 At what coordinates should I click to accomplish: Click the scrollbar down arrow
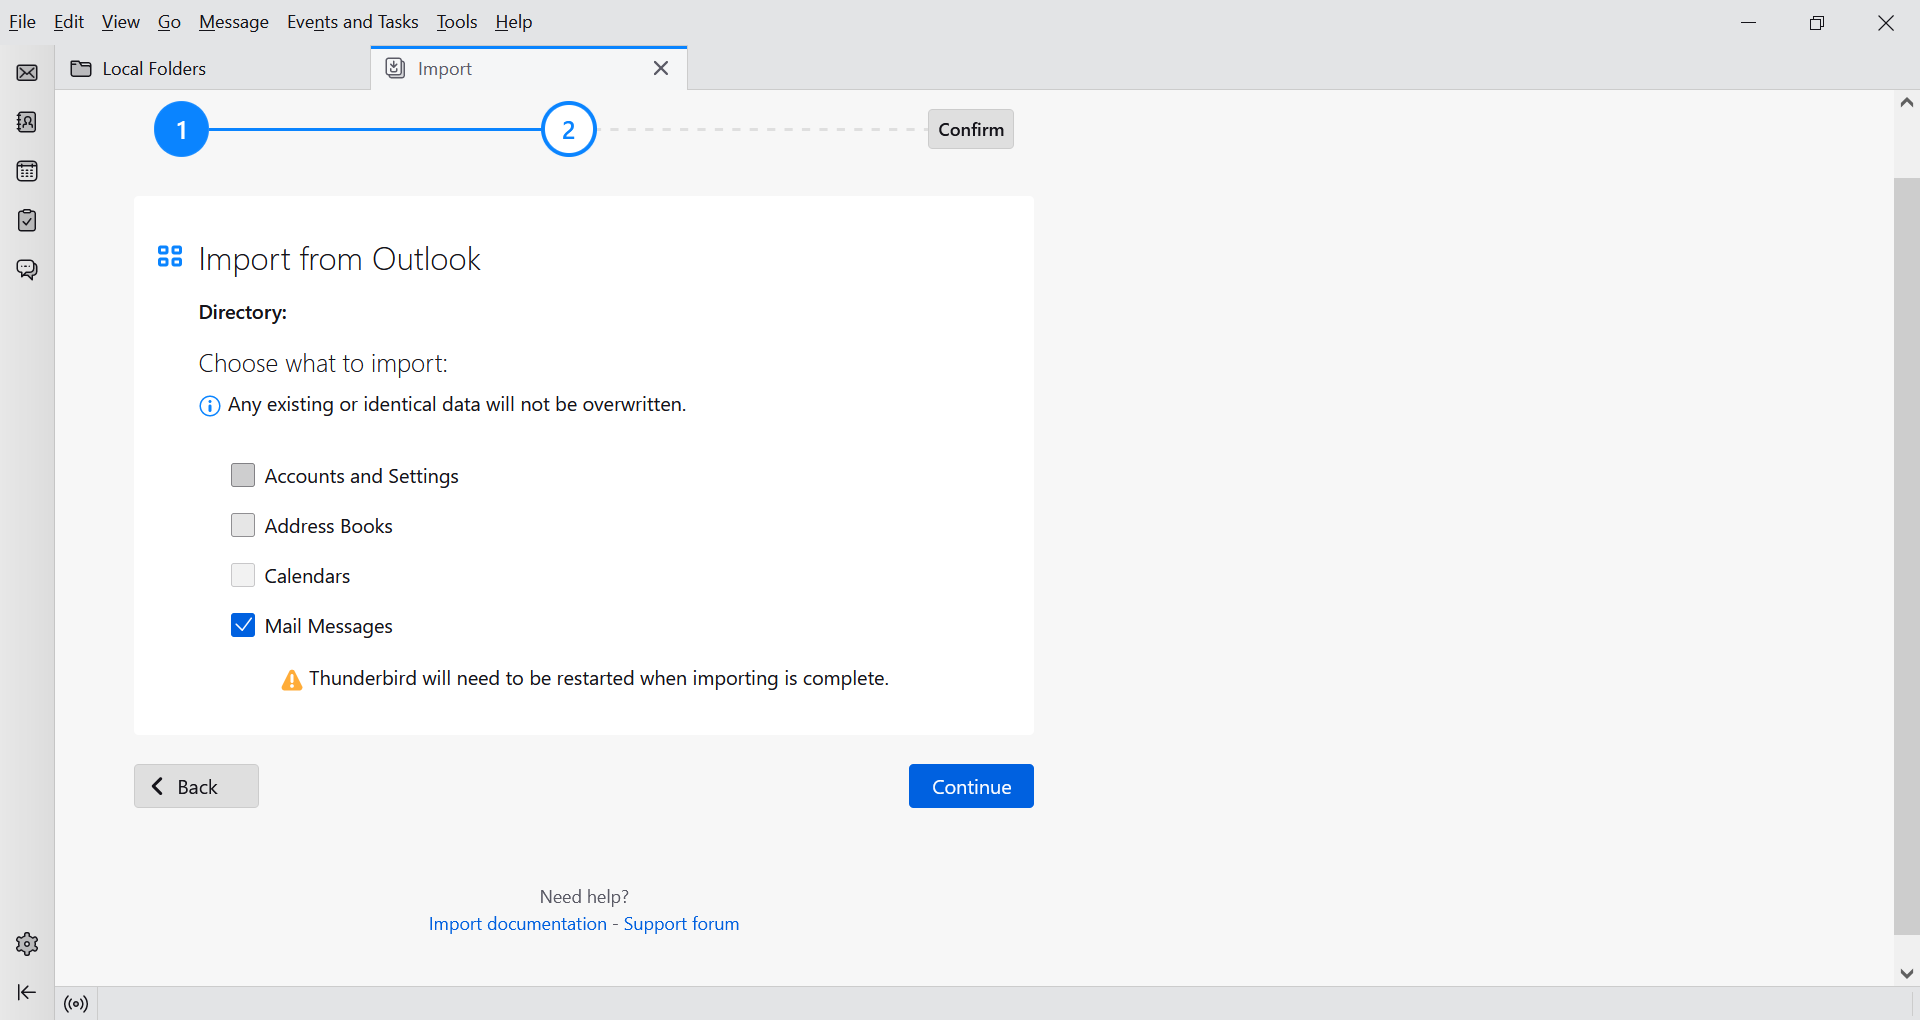[1906, 973]
